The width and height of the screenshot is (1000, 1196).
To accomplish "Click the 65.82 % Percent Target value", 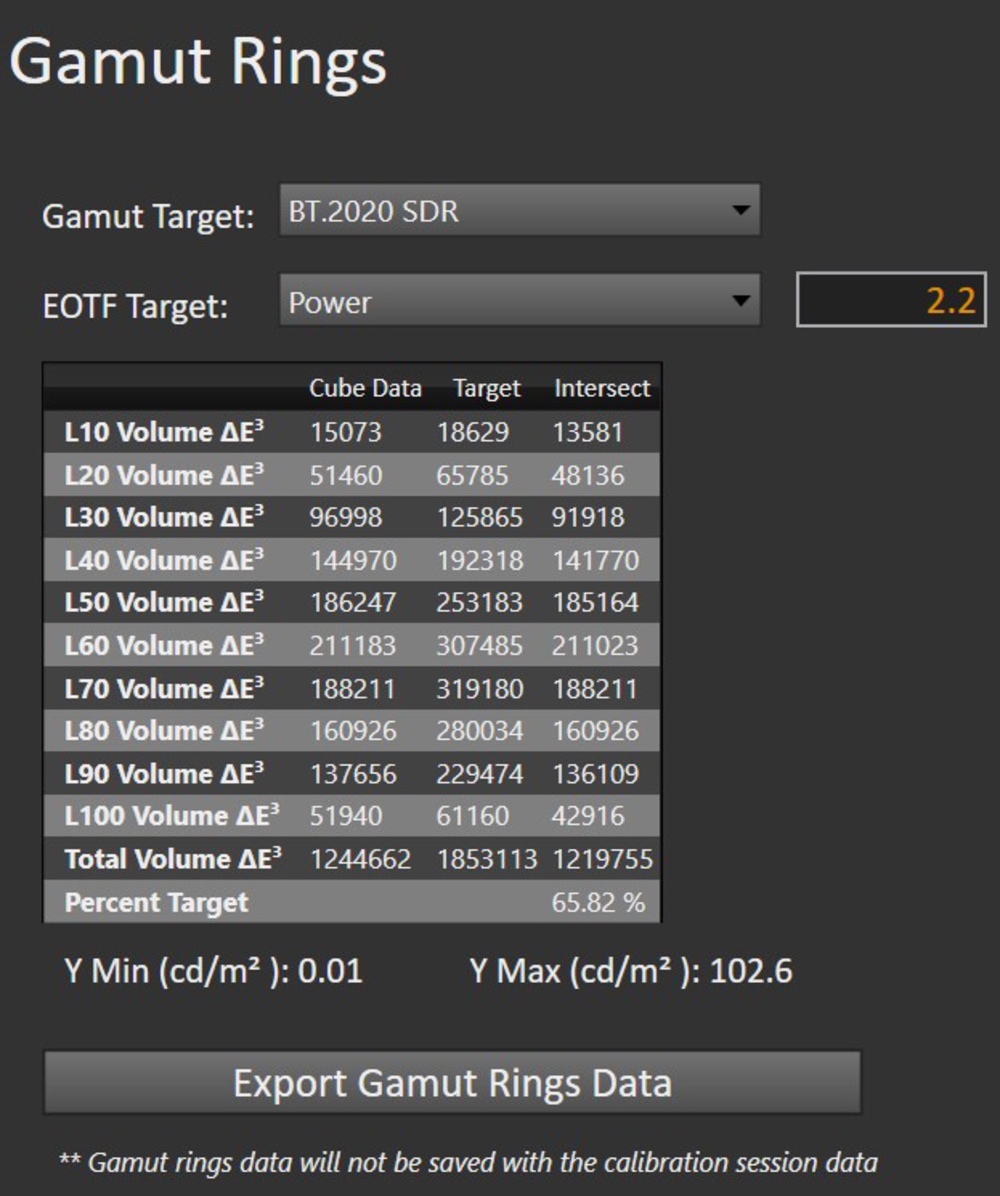I will click(x=598, y=902).
